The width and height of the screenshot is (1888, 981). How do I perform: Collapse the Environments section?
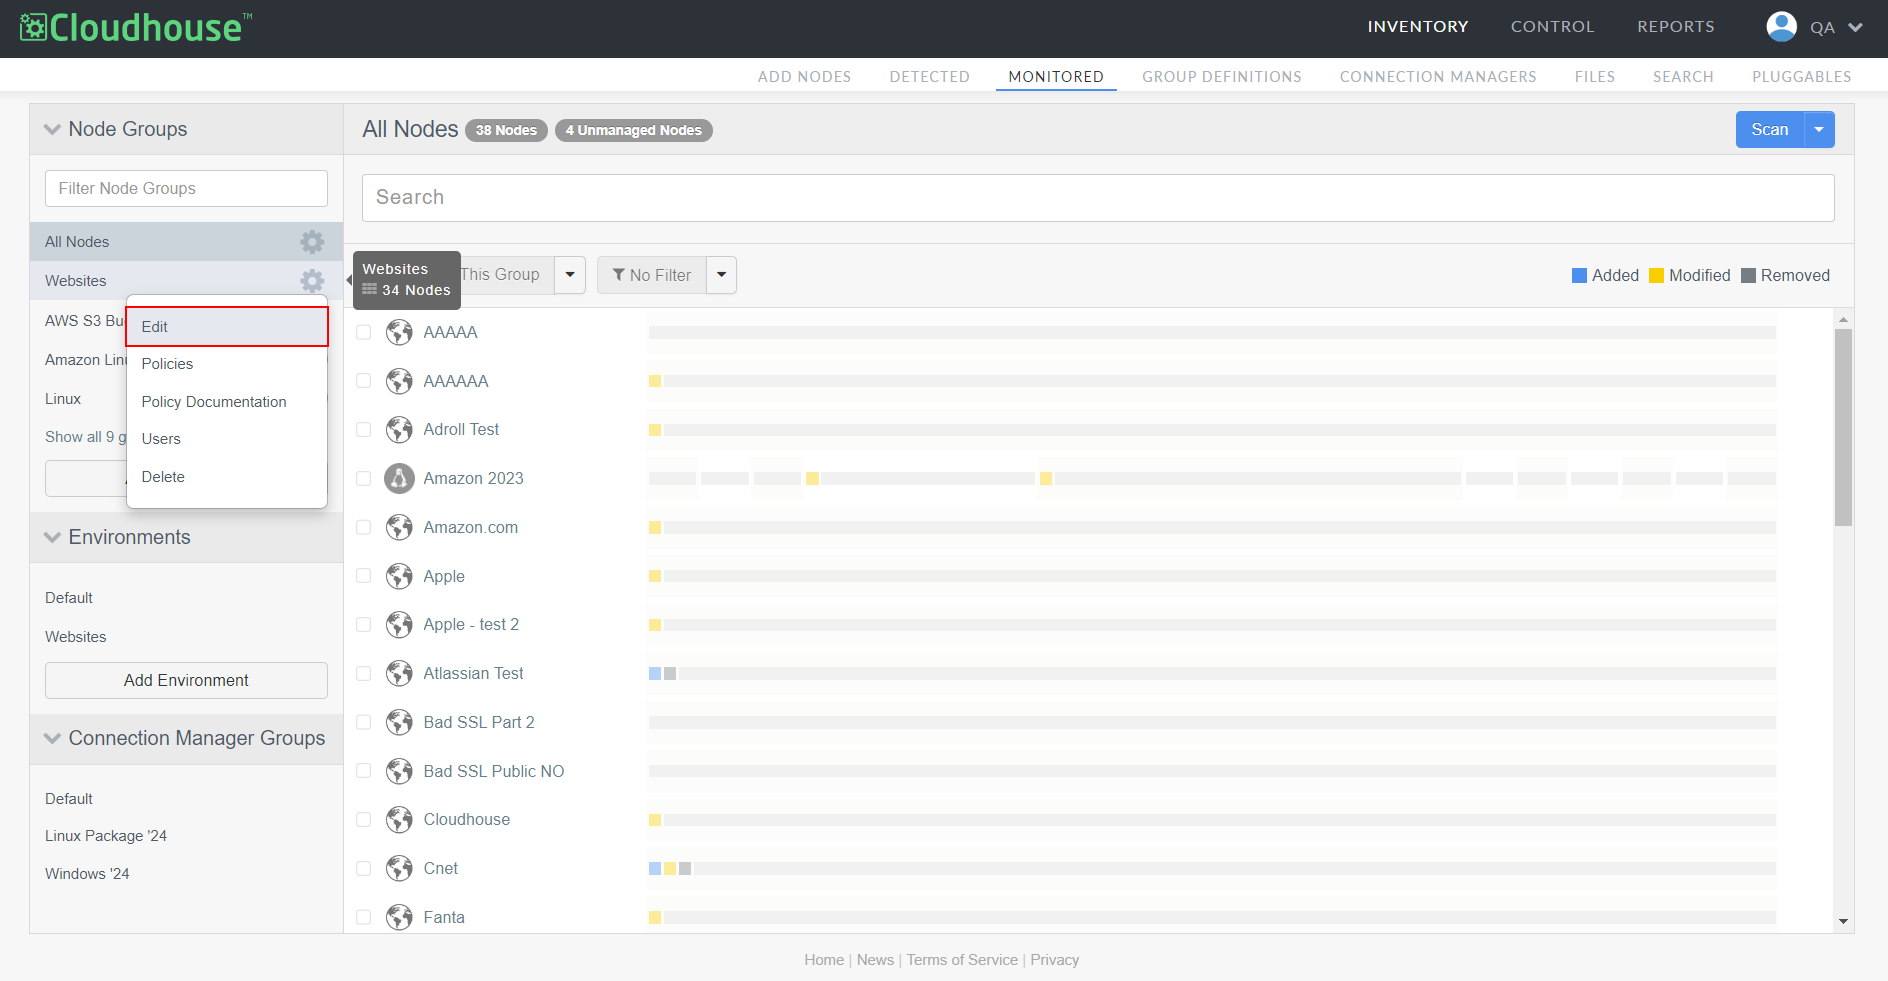pos(53,538)
